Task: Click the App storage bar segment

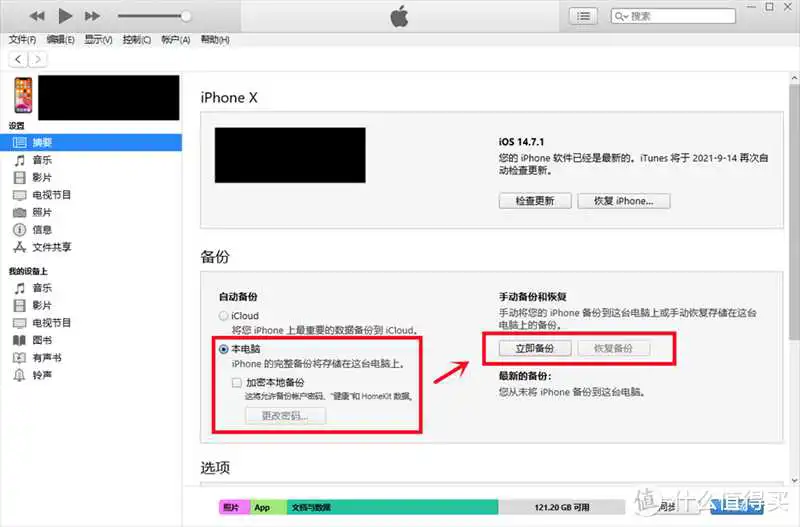Action: click(268, 507)
